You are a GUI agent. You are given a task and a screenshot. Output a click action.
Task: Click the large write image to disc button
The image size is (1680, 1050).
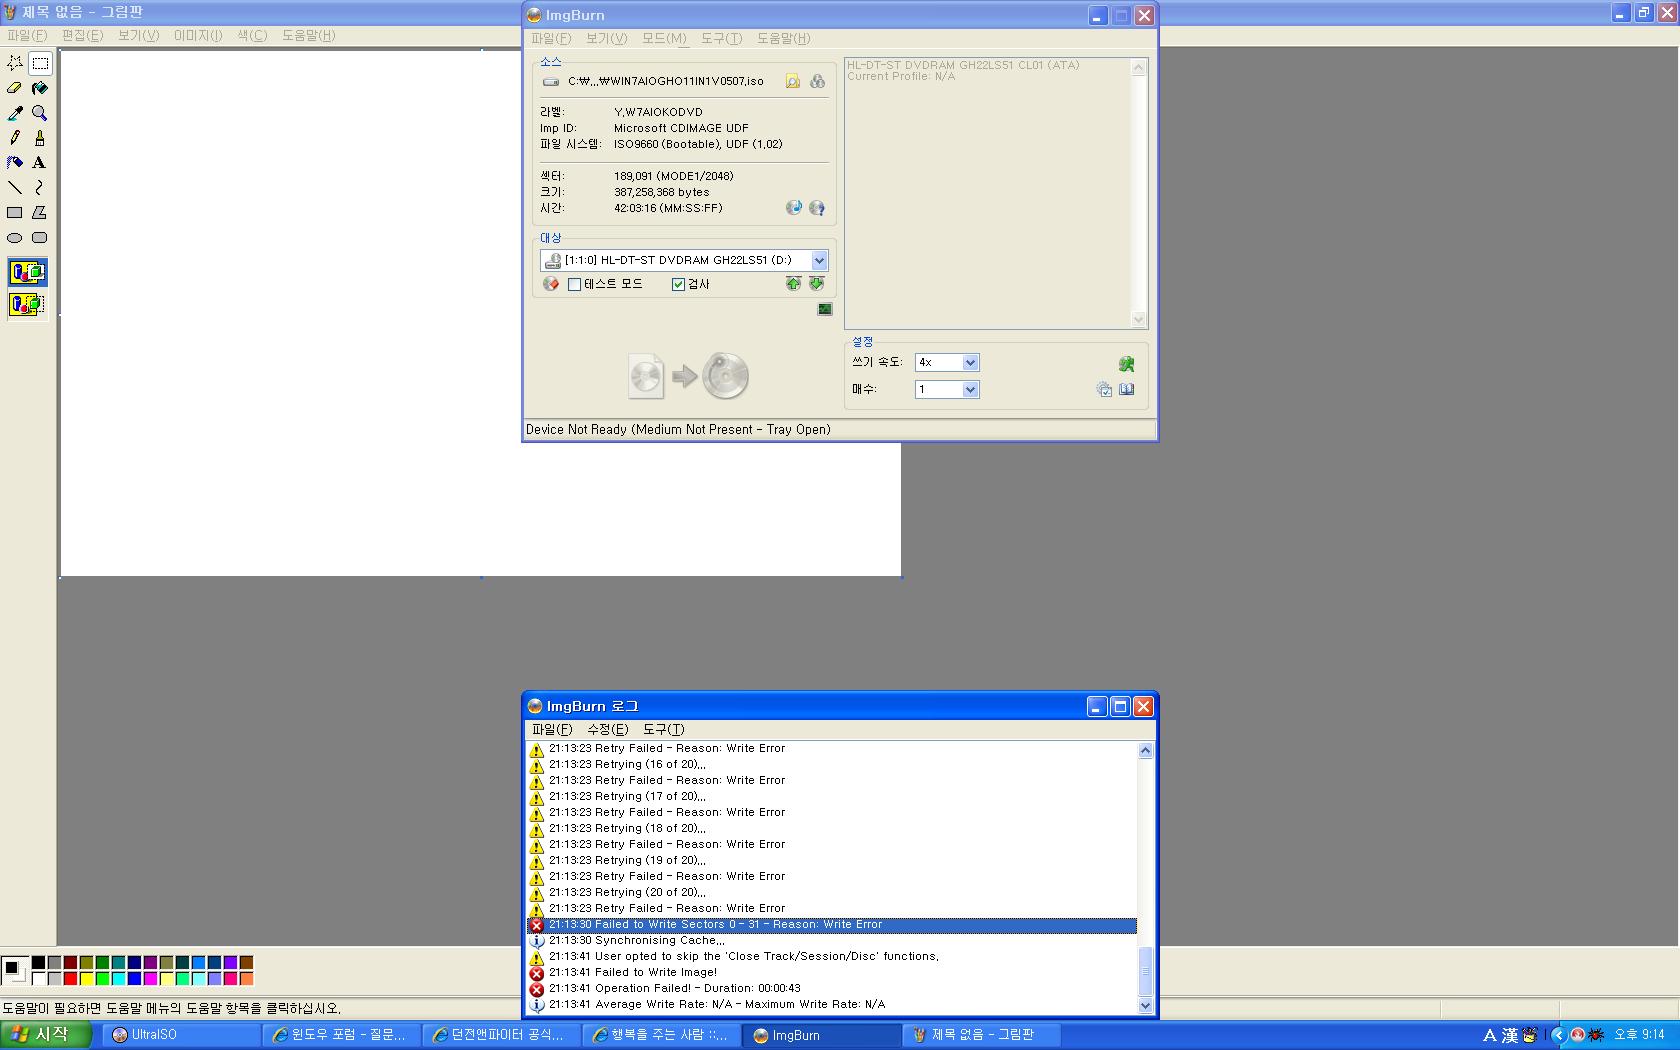click(689, 376)
